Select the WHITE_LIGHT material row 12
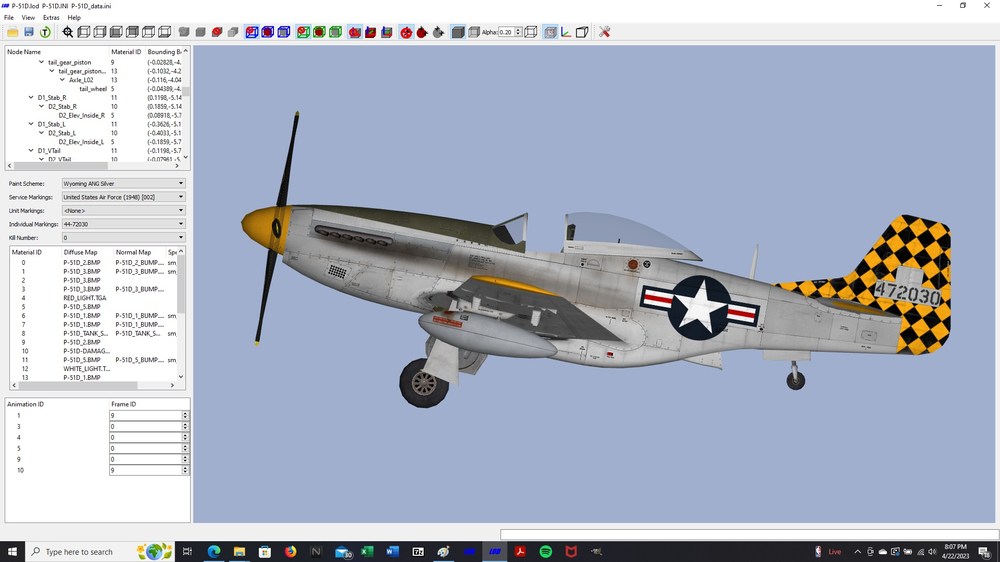Viewport: 1000px width, 562px height. (87, 369)
